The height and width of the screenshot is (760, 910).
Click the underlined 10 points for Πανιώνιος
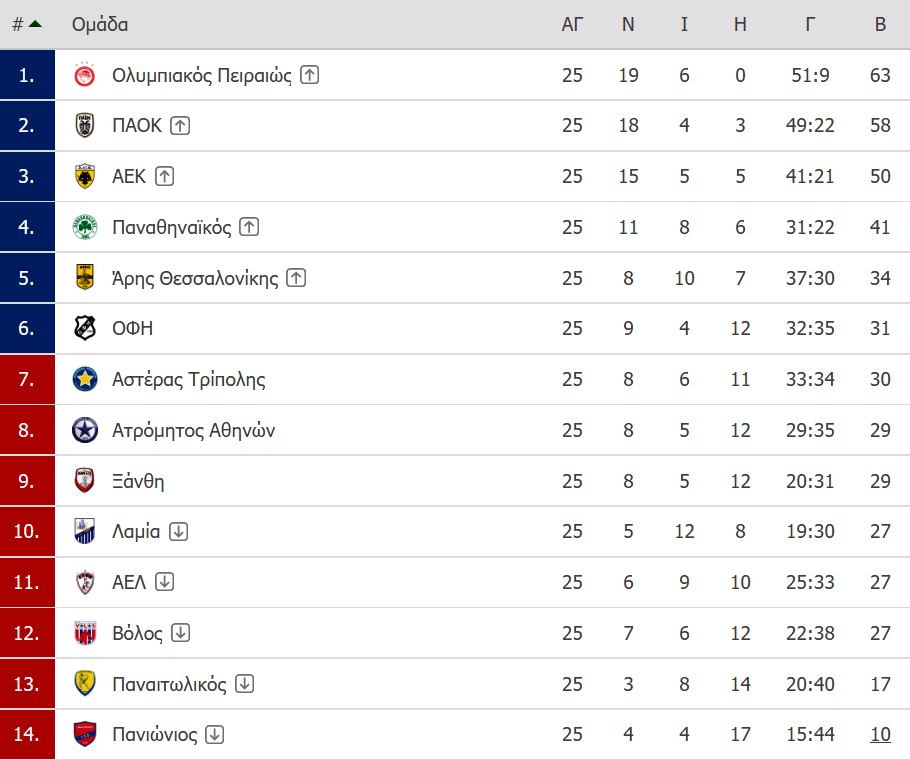880,734
